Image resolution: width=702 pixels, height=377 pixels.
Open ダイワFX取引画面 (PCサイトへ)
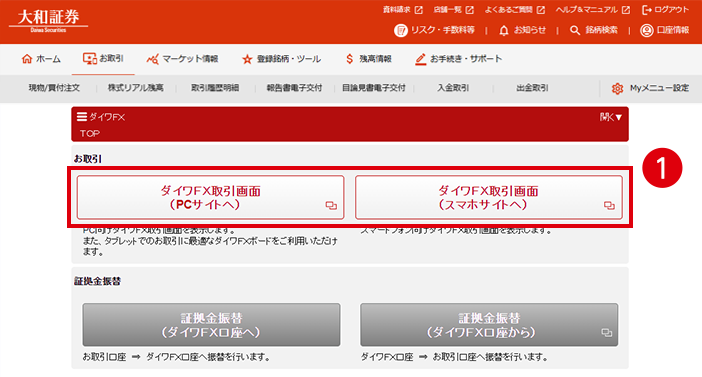(x=210, y=197)
